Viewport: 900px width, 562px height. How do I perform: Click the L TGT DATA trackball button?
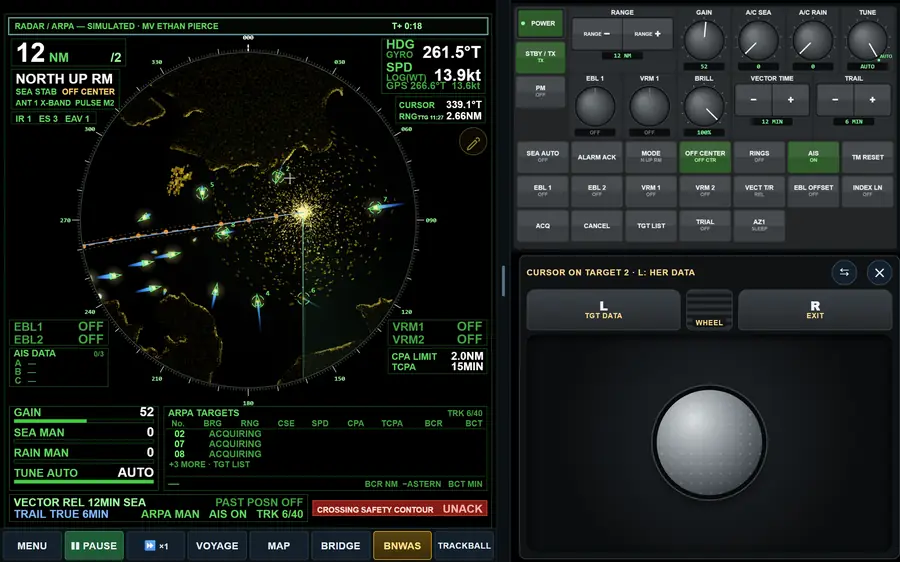click(x=603, y=309)
